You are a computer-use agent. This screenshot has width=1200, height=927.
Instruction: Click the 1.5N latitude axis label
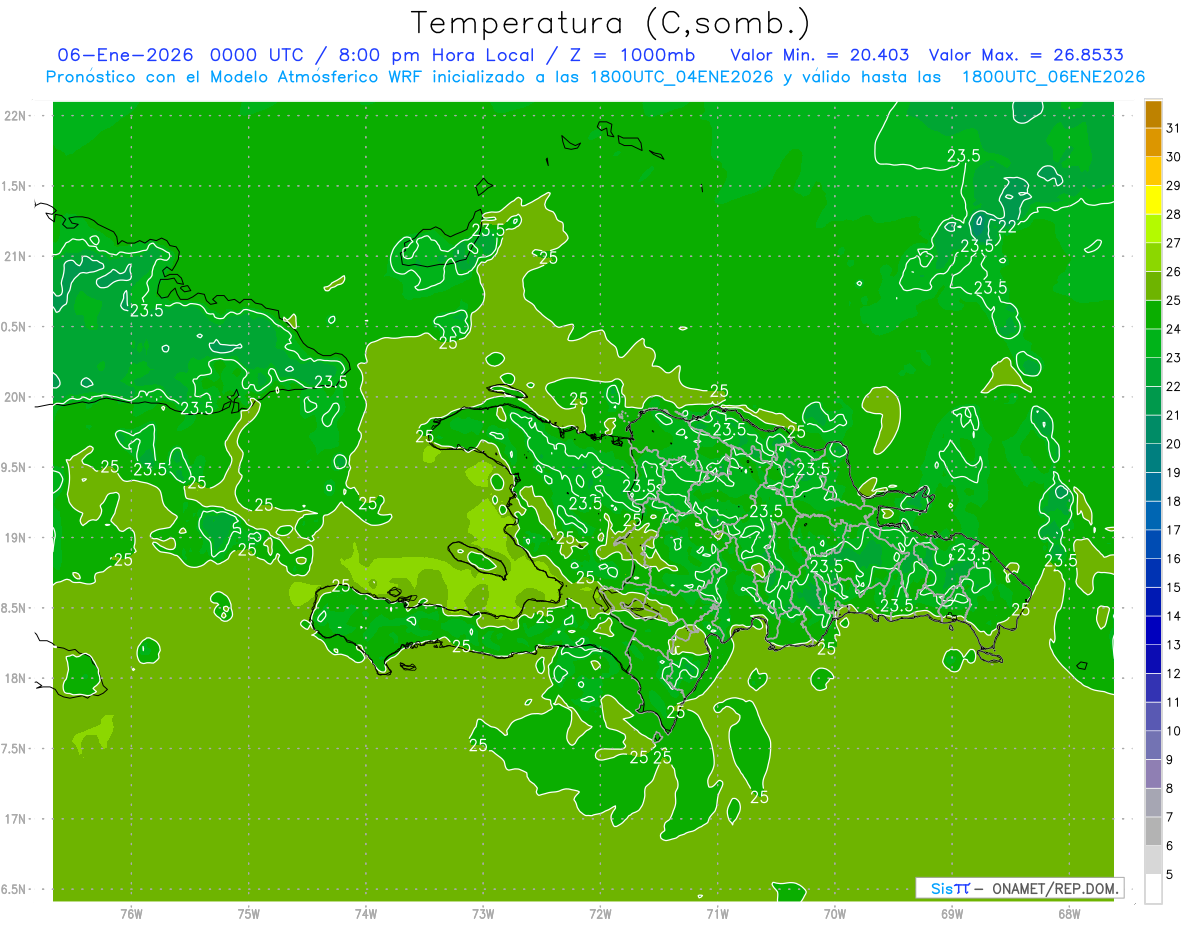(x=14, y=186)
